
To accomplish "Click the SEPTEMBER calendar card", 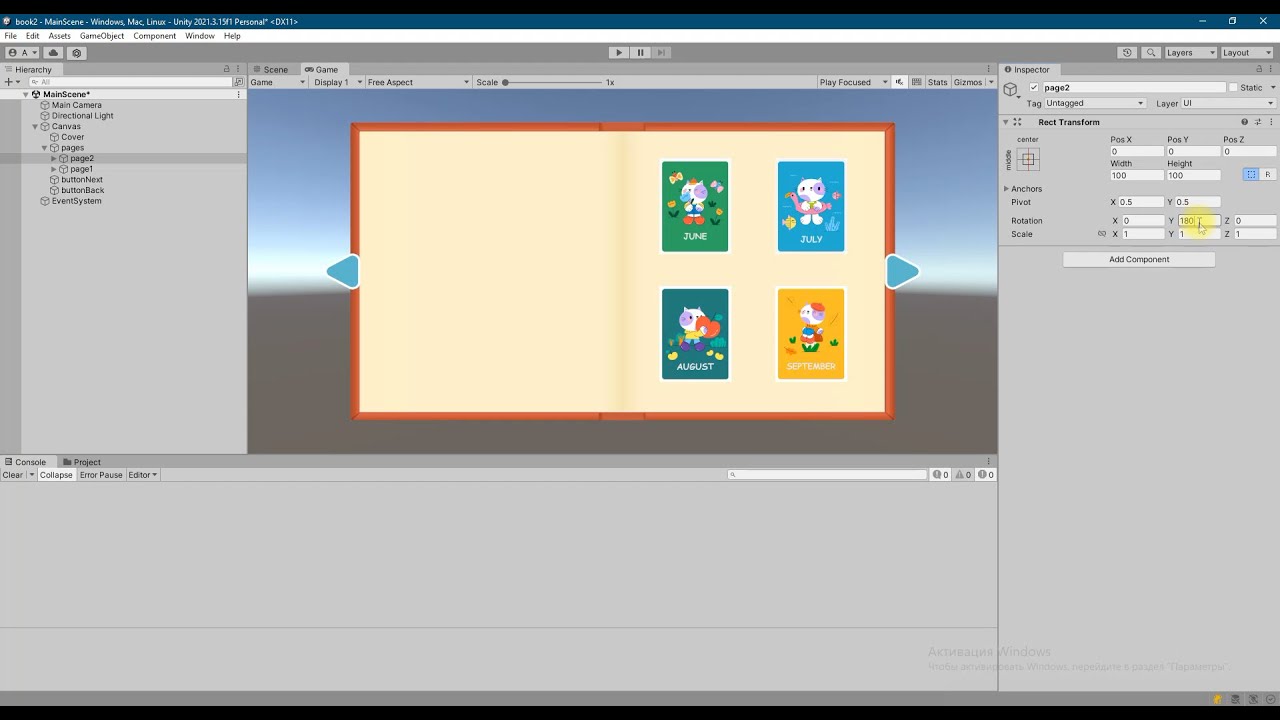I will pyautogui.click(x=811, y=334).
